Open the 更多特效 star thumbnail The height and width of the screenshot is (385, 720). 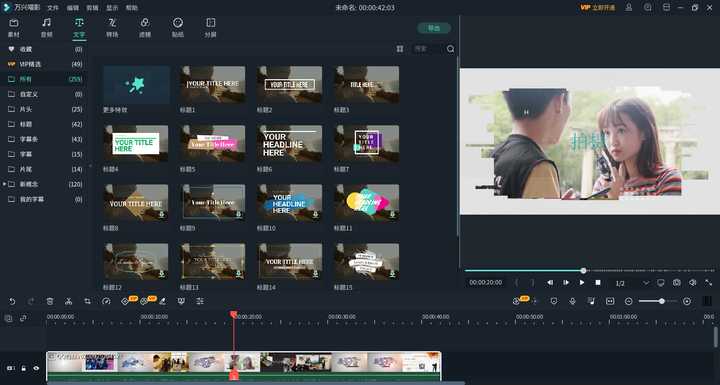(136, 85)
